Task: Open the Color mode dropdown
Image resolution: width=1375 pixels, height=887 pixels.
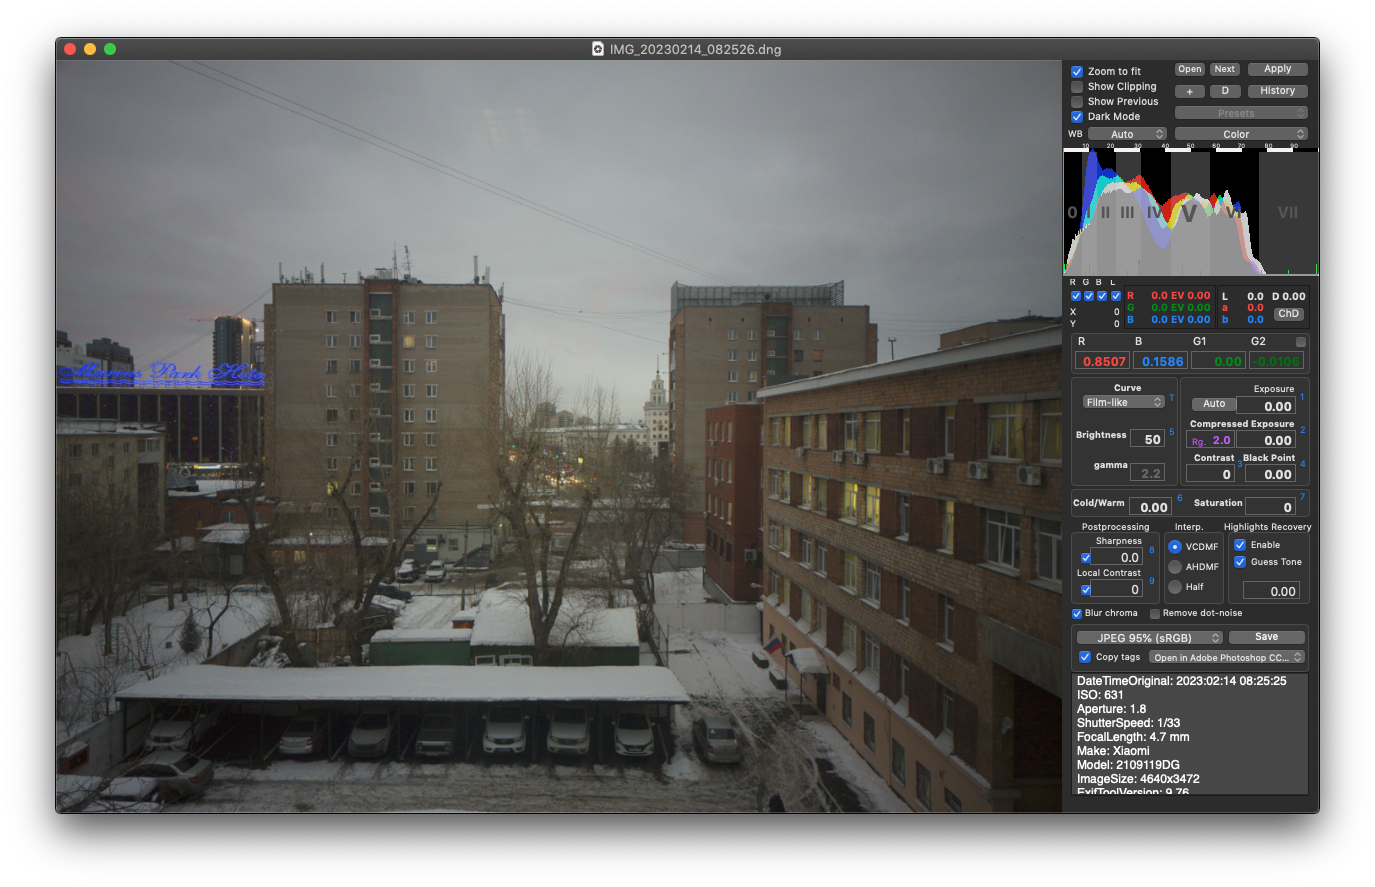Action: [1241, 134]
